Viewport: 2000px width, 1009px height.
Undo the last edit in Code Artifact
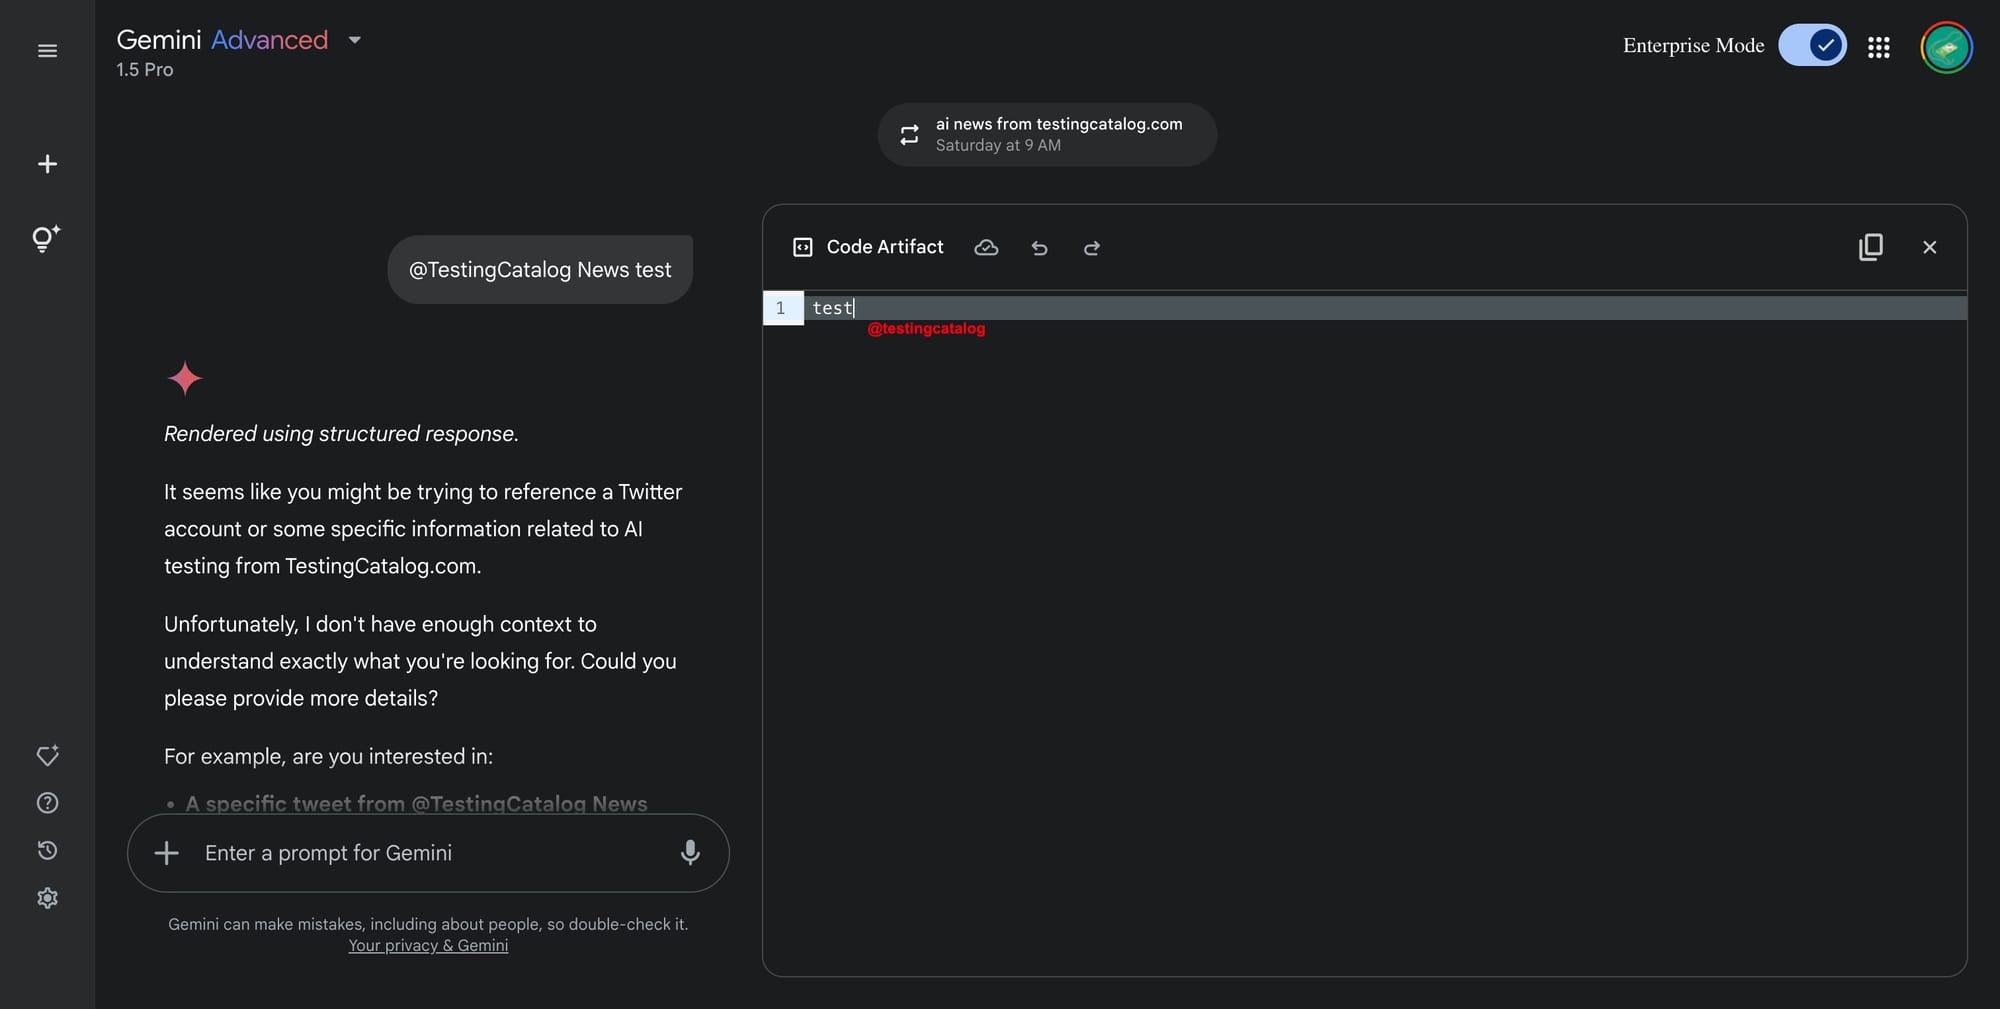click(1039, 248)
